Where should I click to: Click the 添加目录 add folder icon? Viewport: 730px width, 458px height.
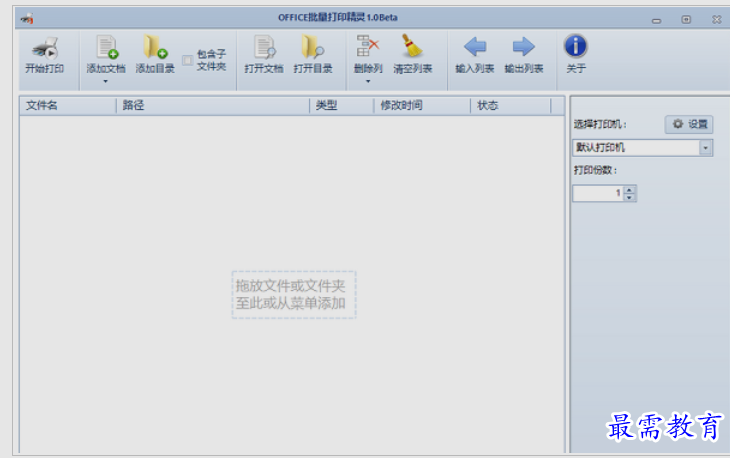pyautogui.click(x=155, y=47)
